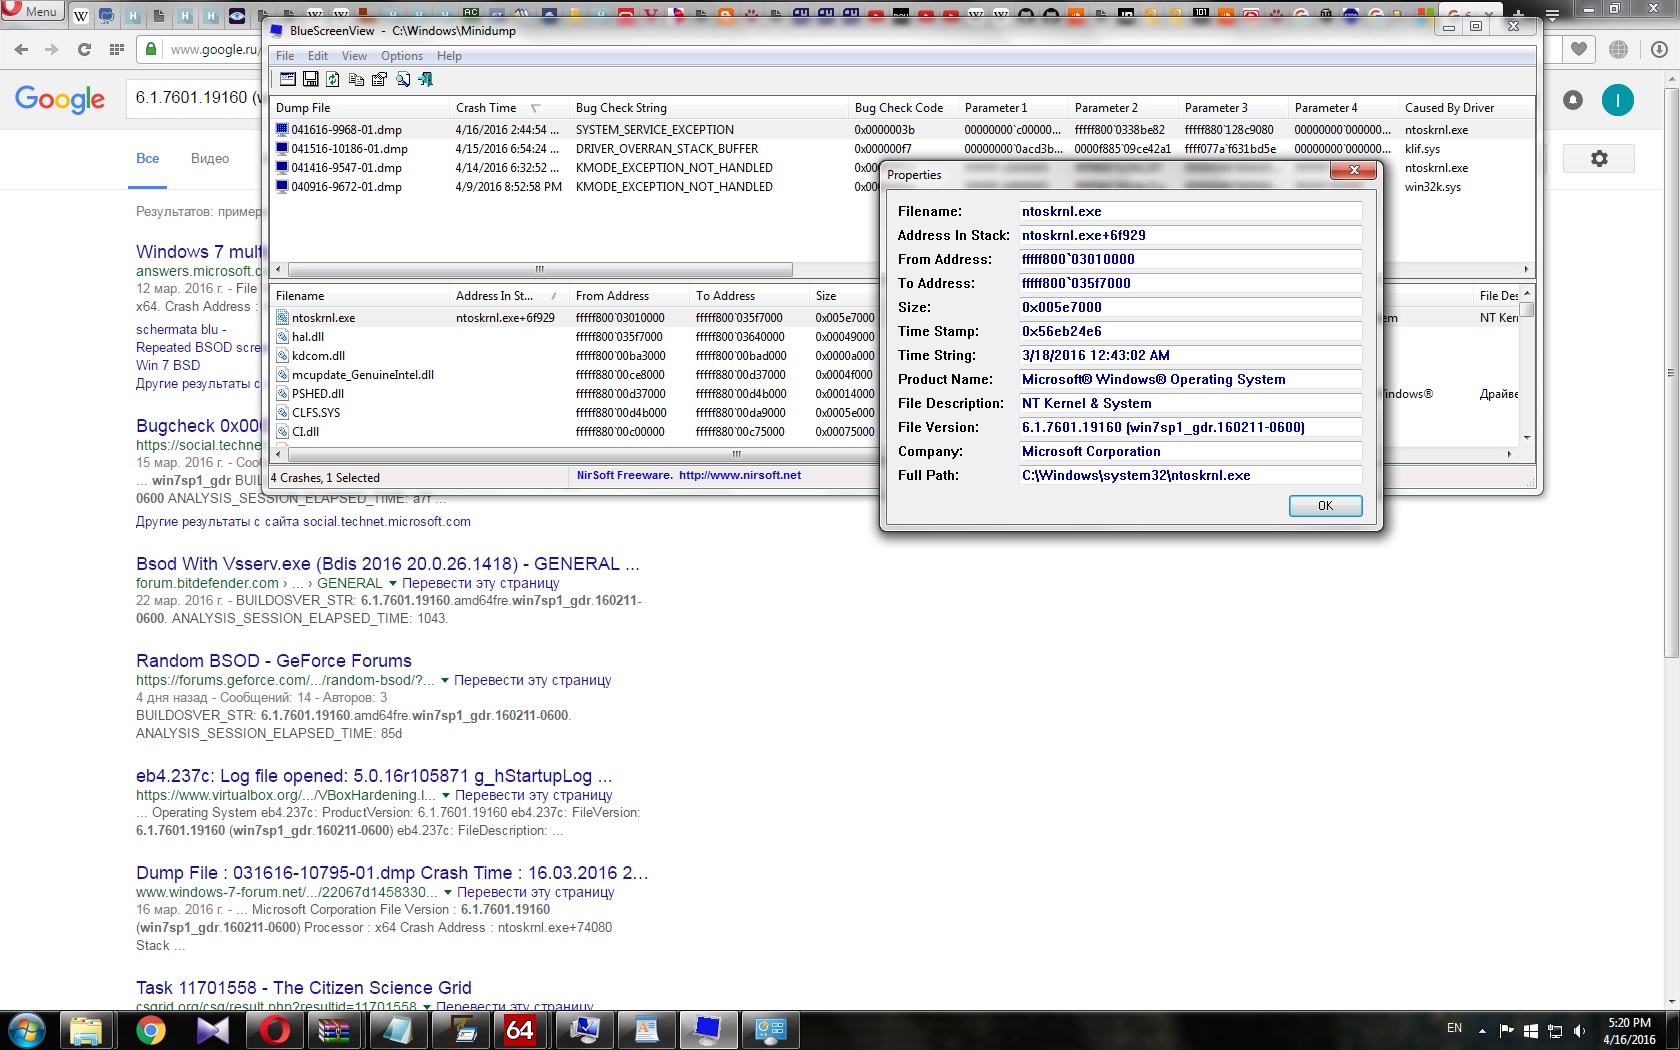Expand dropdown arrow beside forum.bitdefender.com result
Screen dimensions: 1680x1050
[x=393, y=583]
